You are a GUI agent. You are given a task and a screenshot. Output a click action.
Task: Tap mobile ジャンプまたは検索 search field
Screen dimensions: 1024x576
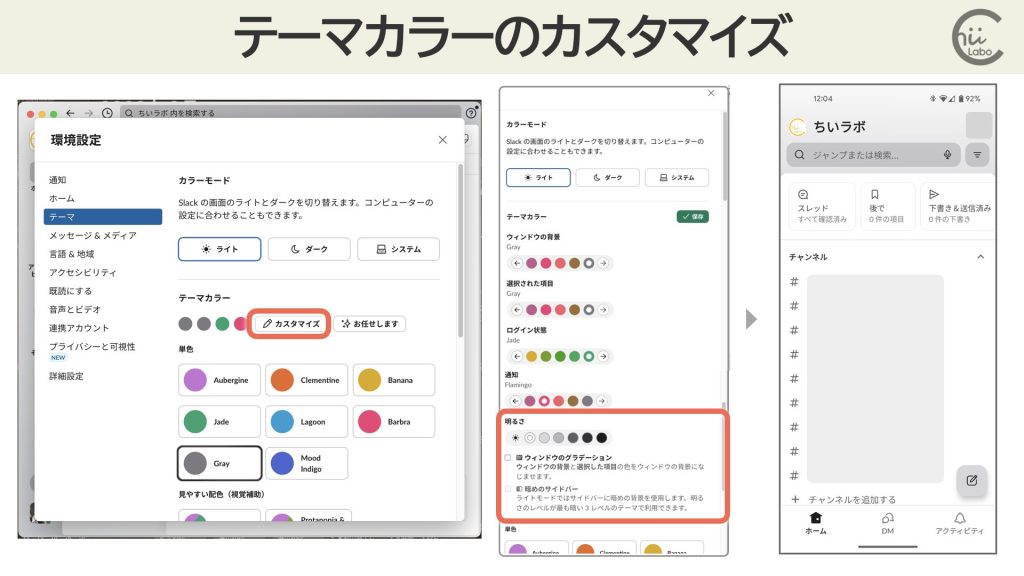tap(873, 155)
